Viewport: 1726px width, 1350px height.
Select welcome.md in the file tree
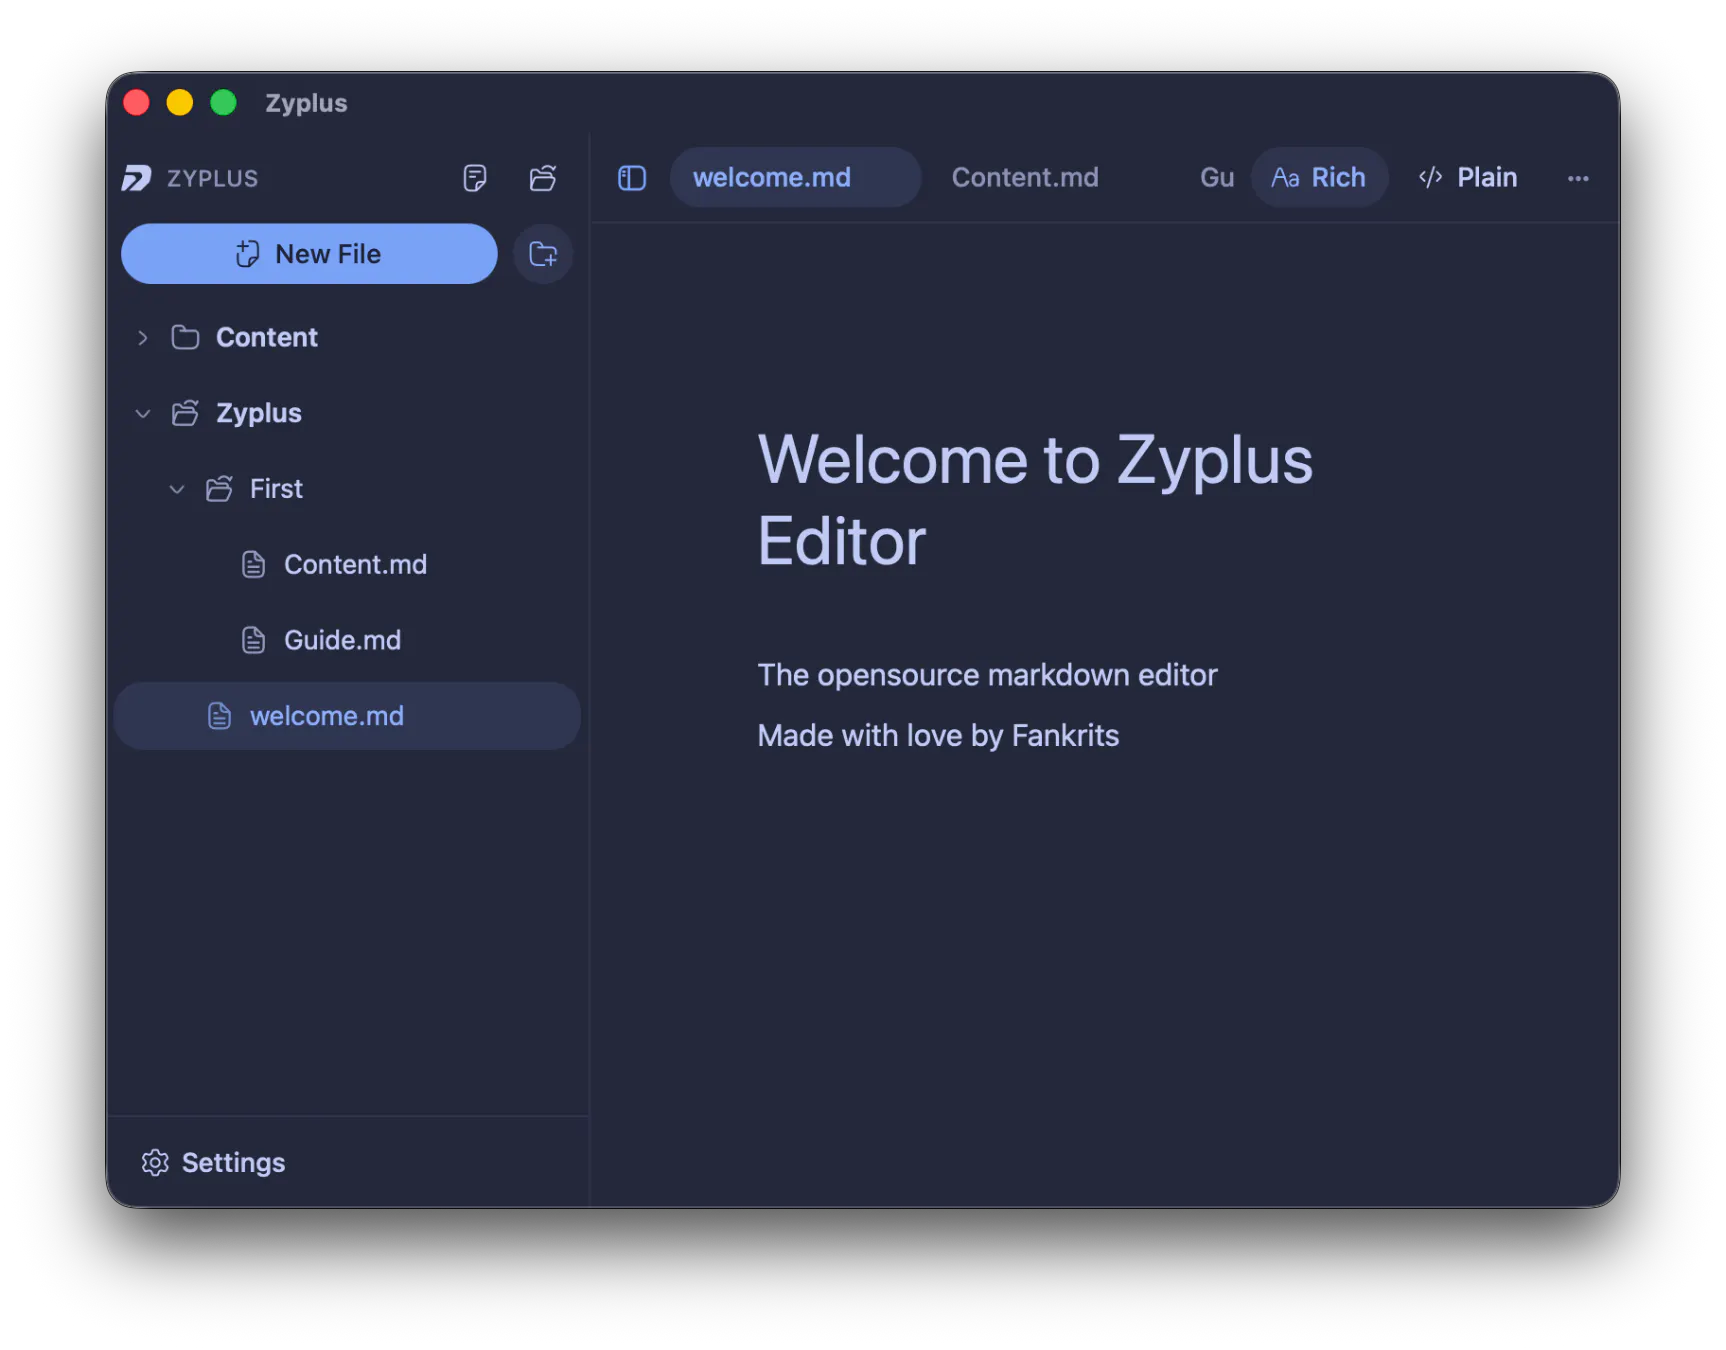347,716
